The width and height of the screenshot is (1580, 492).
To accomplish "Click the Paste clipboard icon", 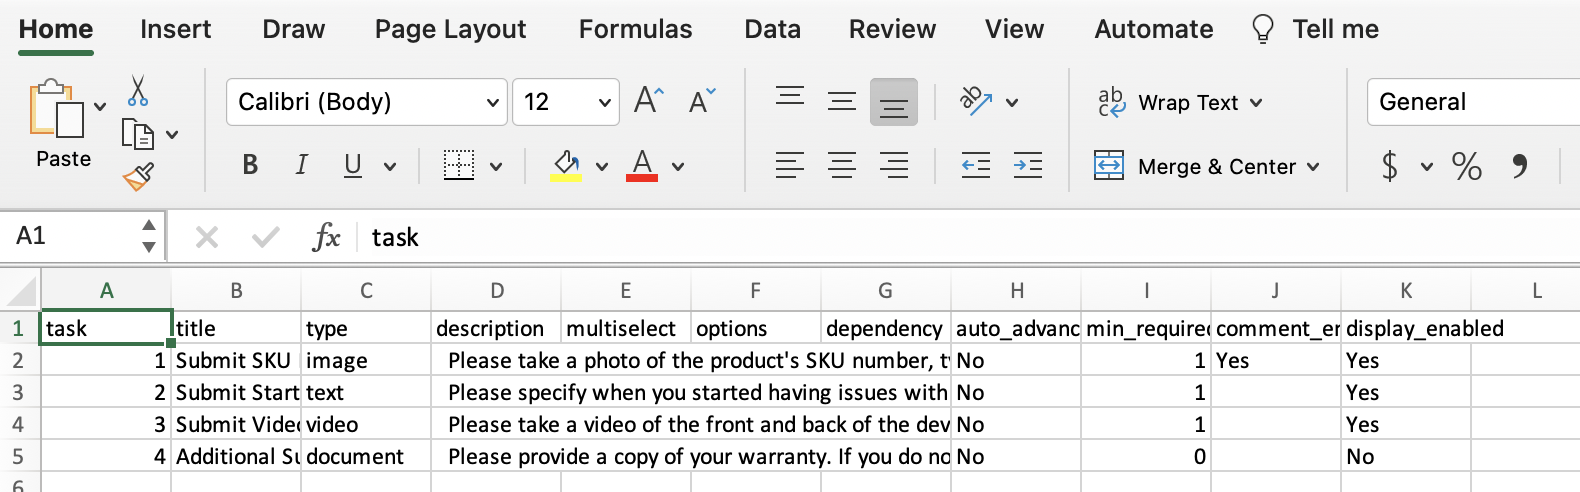I will coord(57,108).
